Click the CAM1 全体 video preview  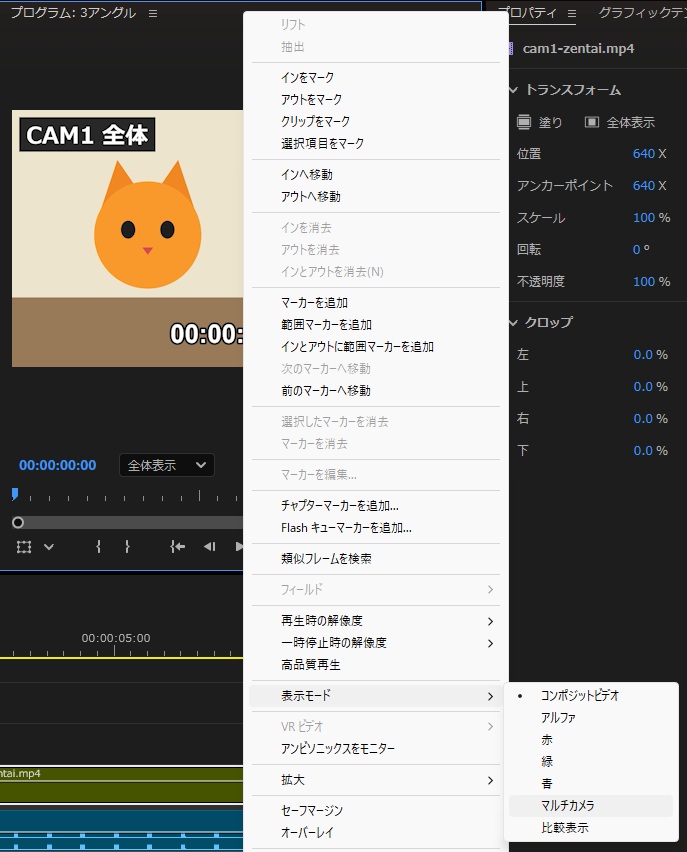[127, 239]
